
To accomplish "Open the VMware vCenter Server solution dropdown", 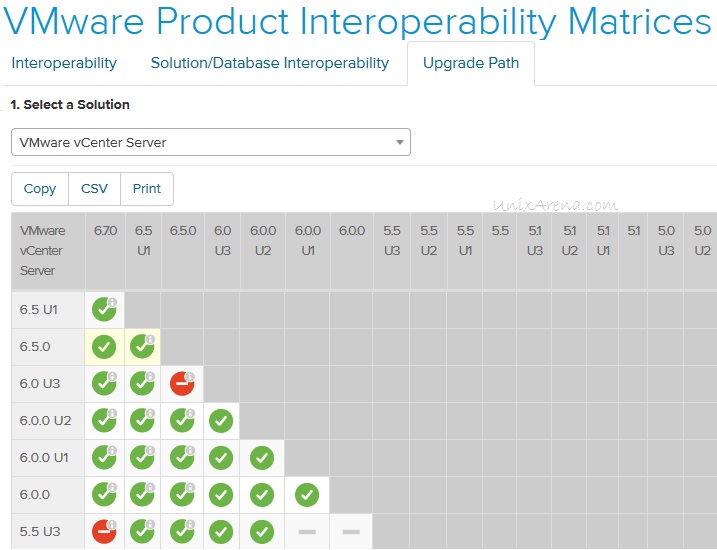I will tap(211, 142).
